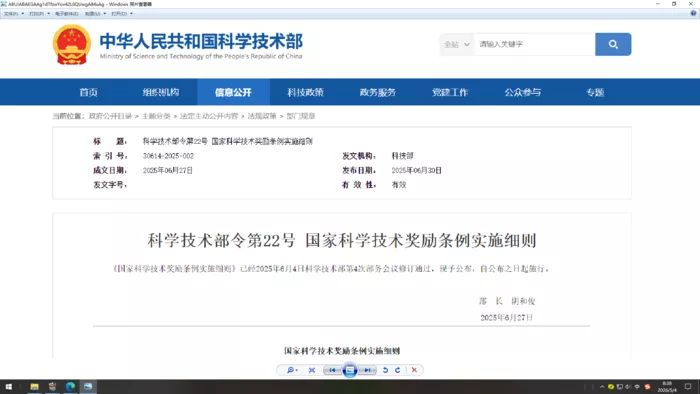This screenshot has height=394, width=700.
Task: Open the 打开 (Open) dropdown menu
Action: [x=122, y=14]
